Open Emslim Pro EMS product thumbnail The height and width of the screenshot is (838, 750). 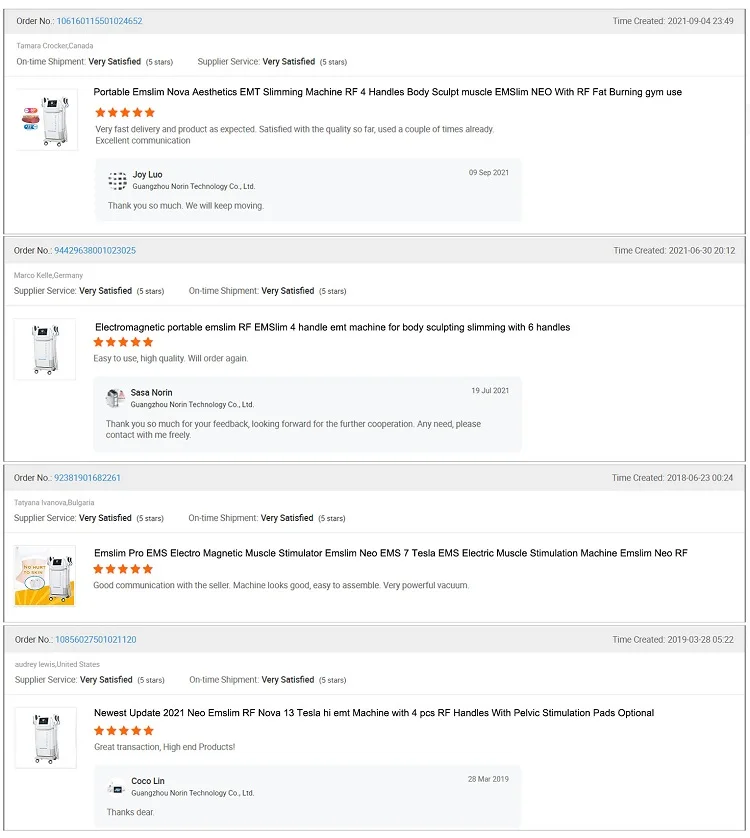point(45,576)
